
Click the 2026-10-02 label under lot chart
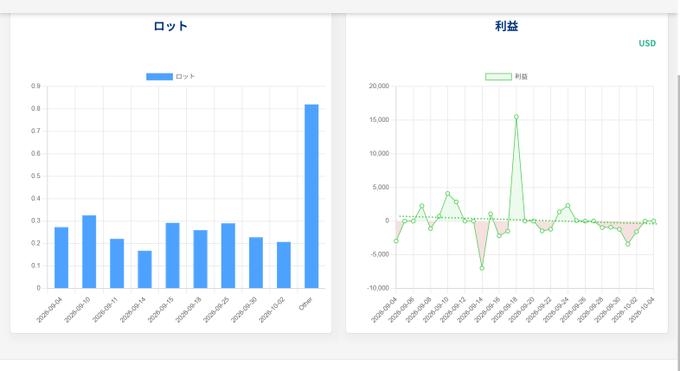(272, 310)
